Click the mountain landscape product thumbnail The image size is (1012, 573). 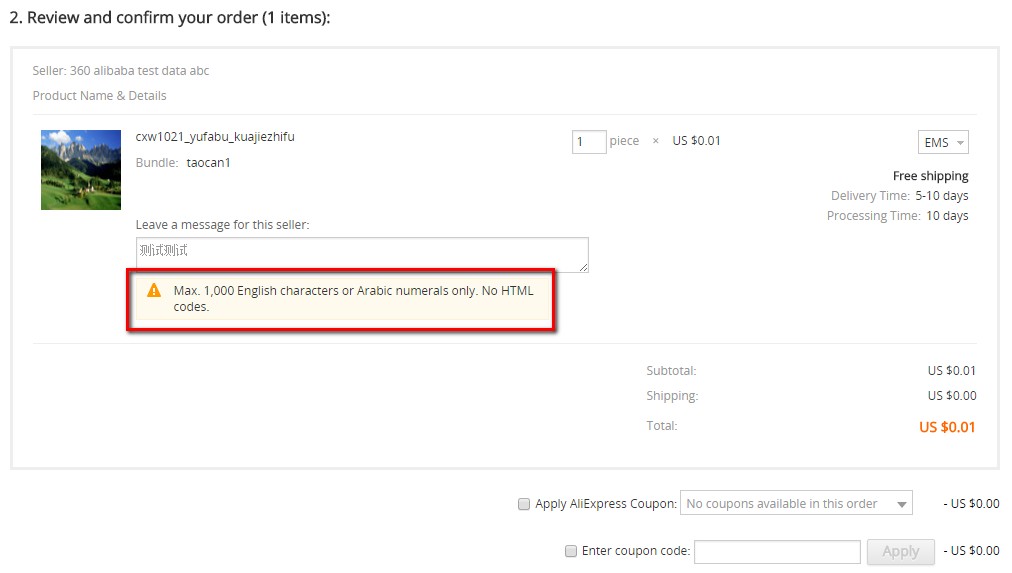pyautogui.click(x=81, y=169)
